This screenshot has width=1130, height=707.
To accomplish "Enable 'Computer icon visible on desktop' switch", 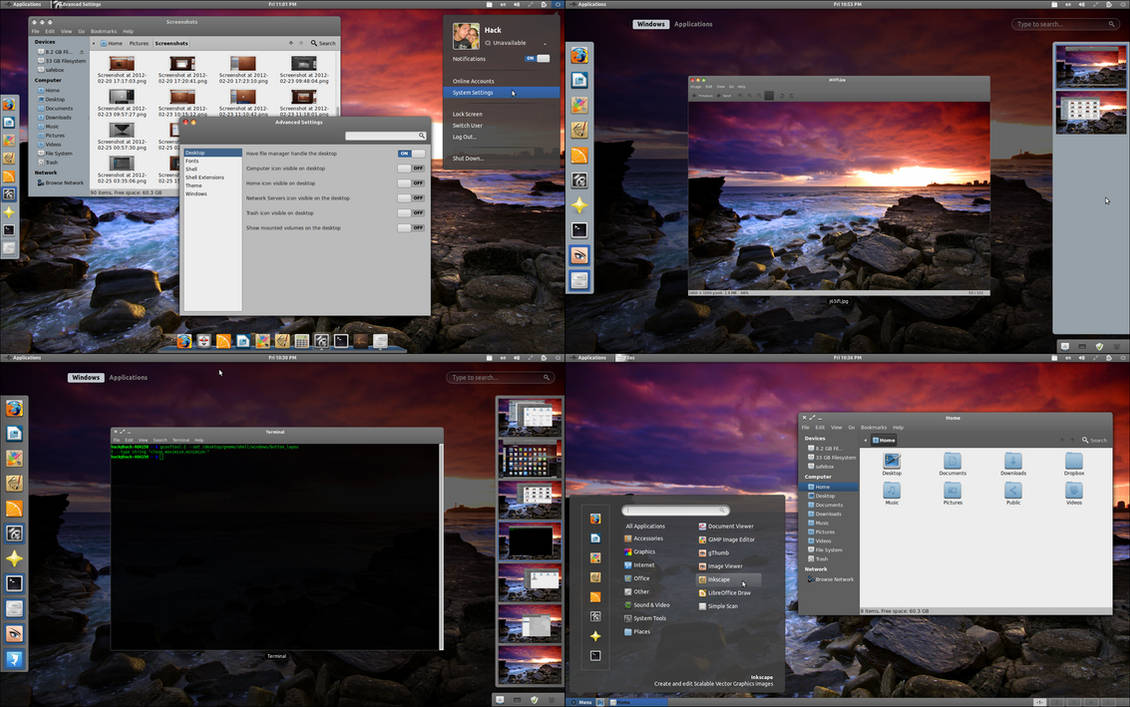I will coord(411,169).
